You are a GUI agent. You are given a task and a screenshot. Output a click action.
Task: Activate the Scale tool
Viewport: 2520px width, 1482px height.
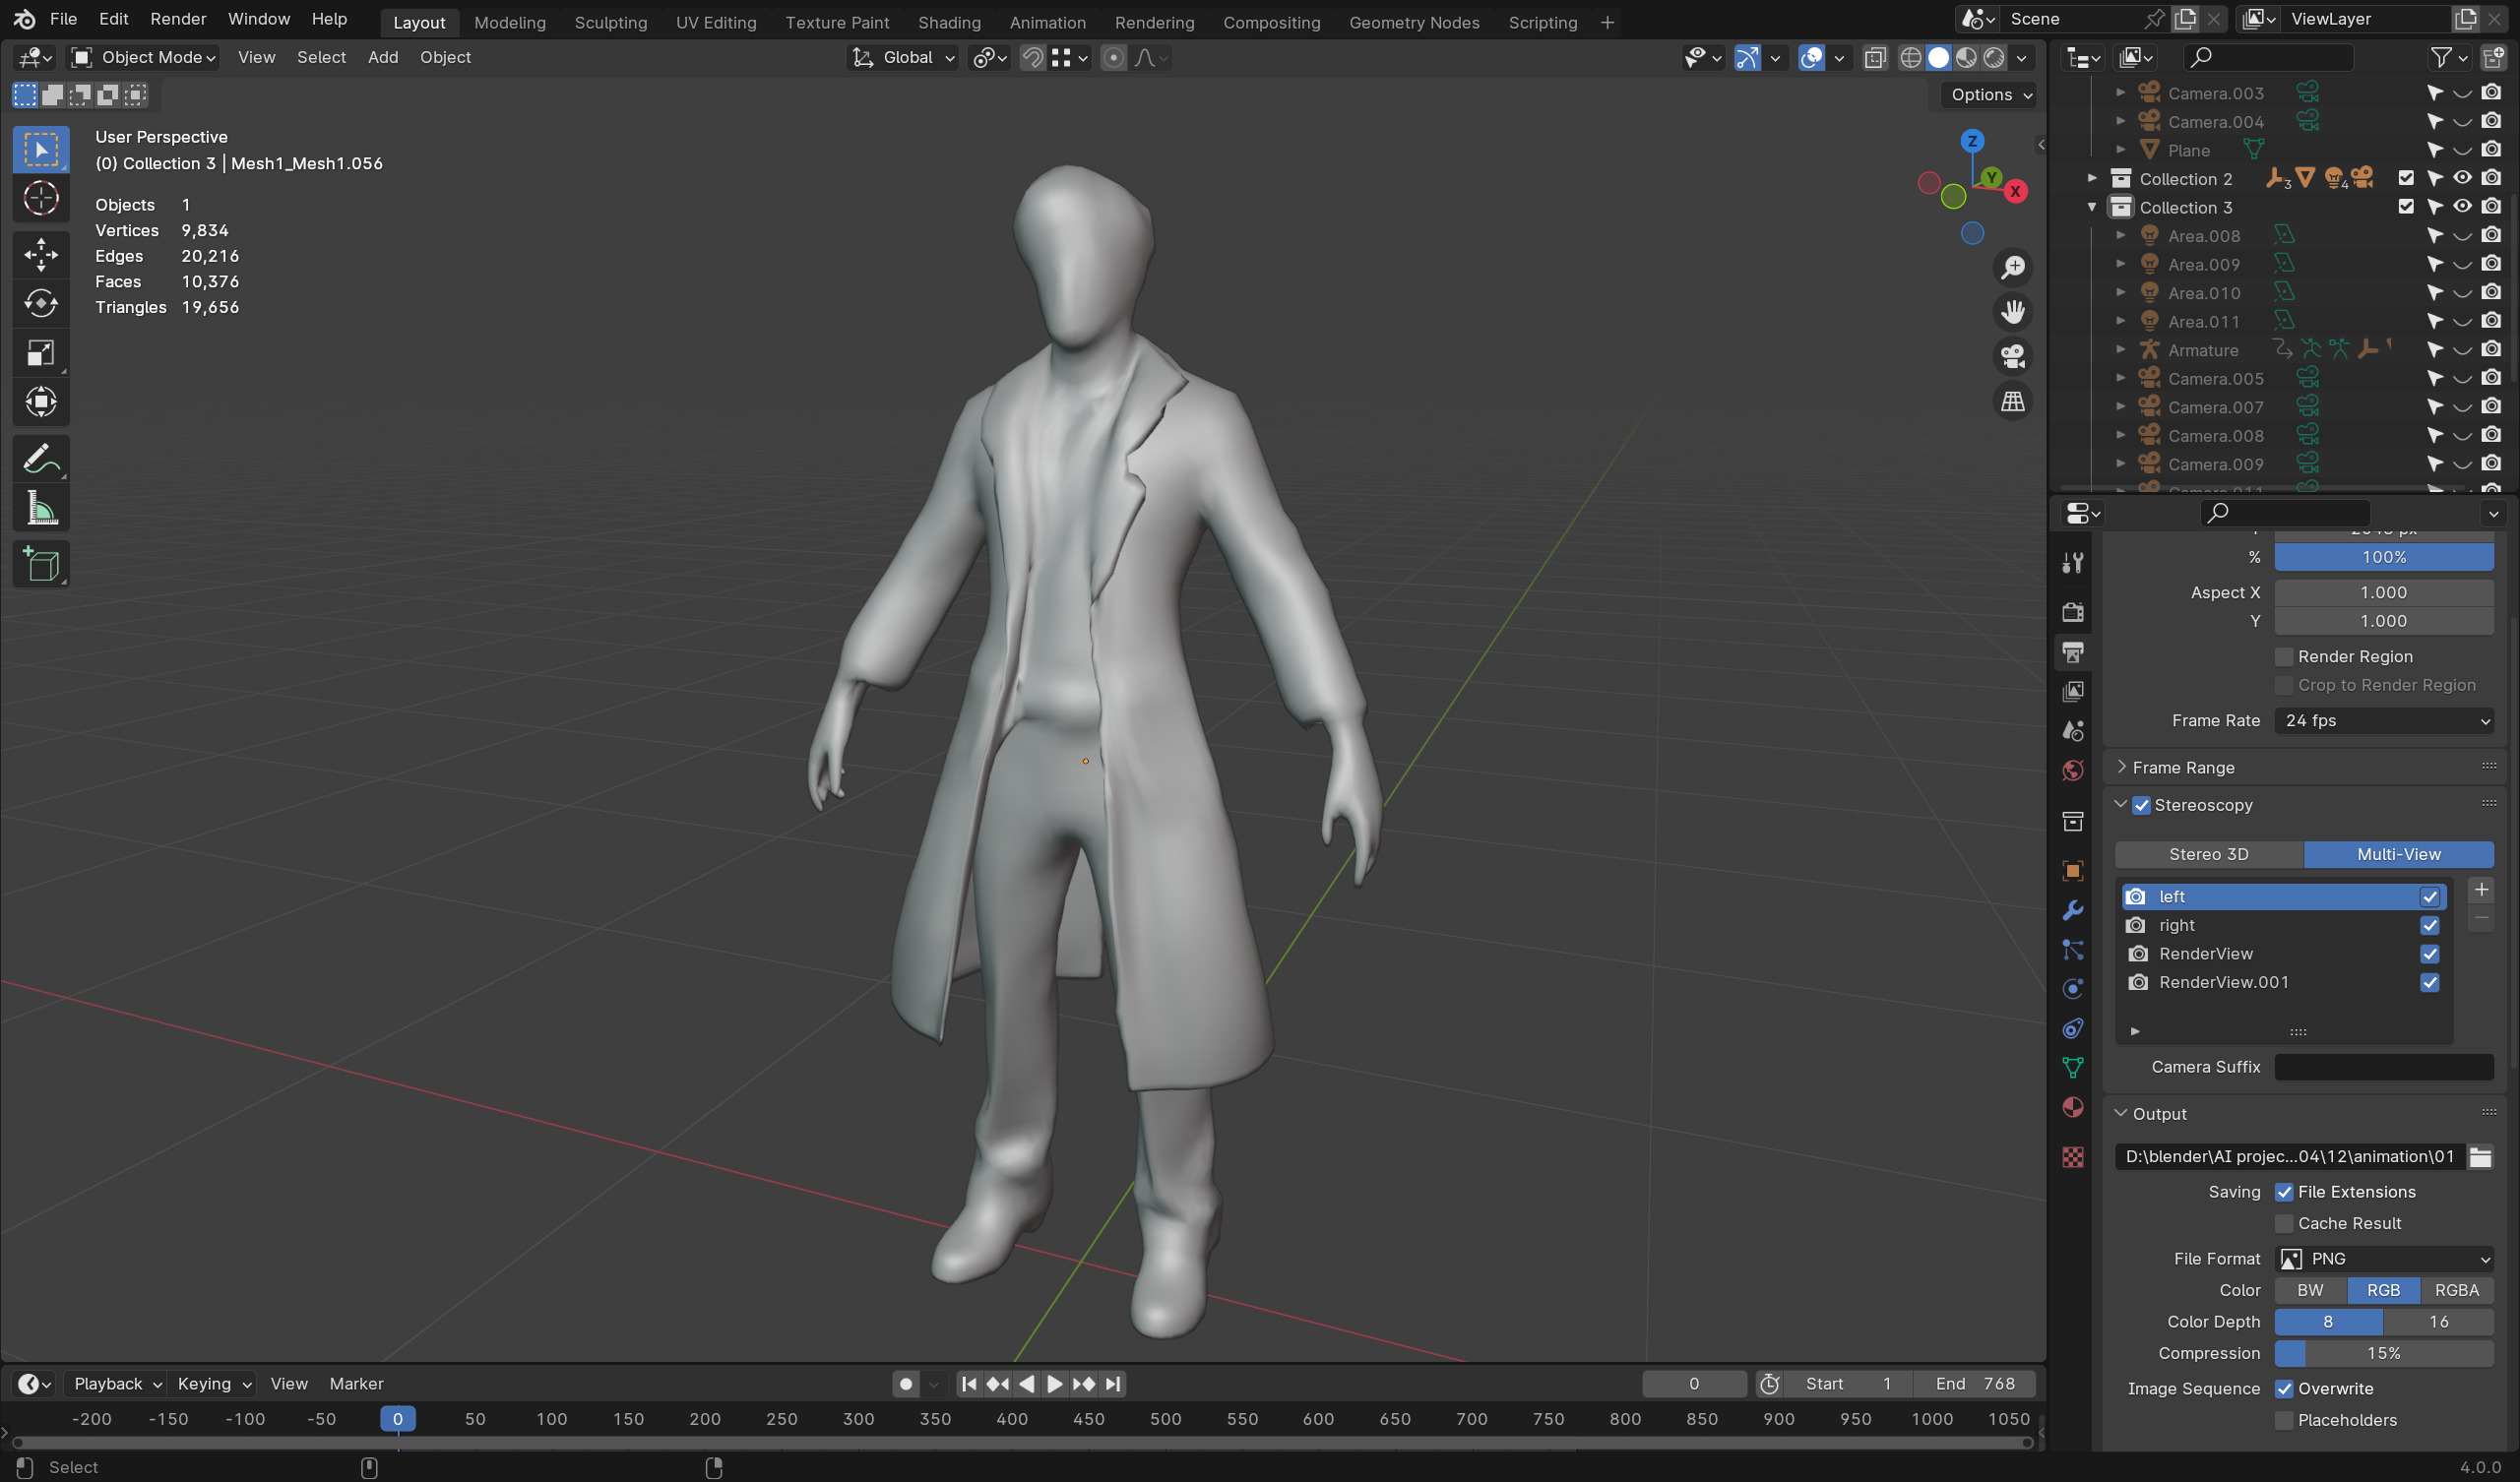(x=41, y=353)
